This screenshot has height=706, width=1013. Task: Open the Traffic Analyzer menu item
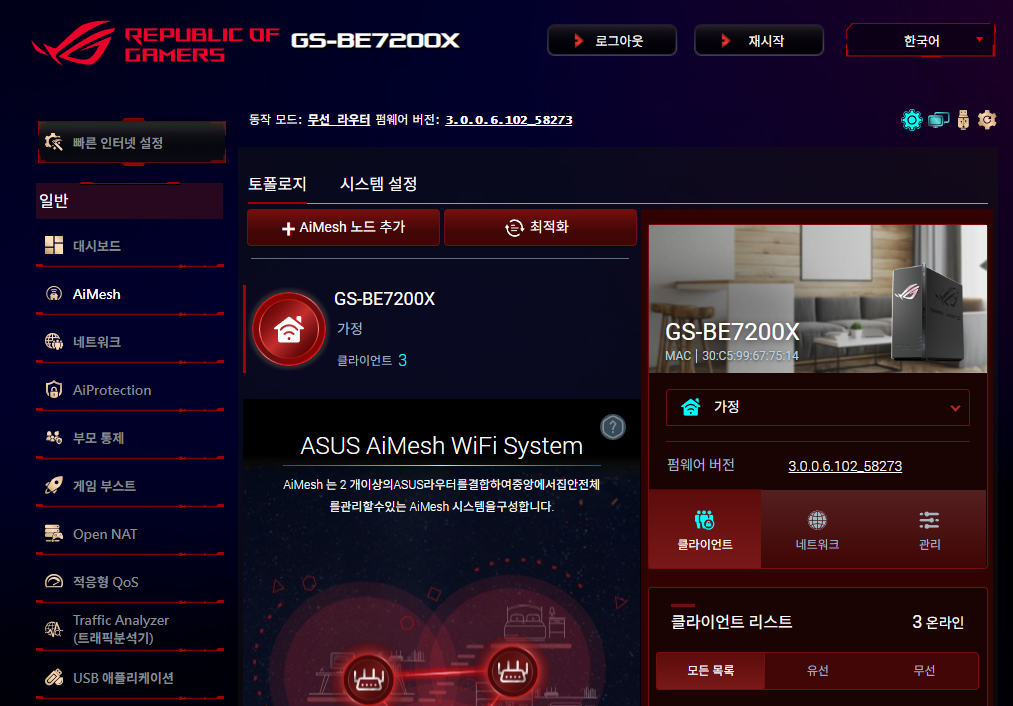tap(130, 628)
